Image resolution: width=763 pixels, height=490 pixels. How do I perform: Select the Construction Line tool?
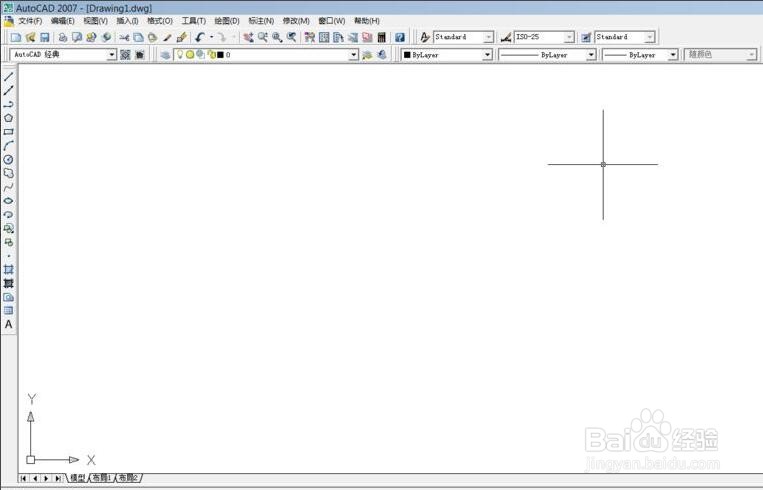click(8, 91)
